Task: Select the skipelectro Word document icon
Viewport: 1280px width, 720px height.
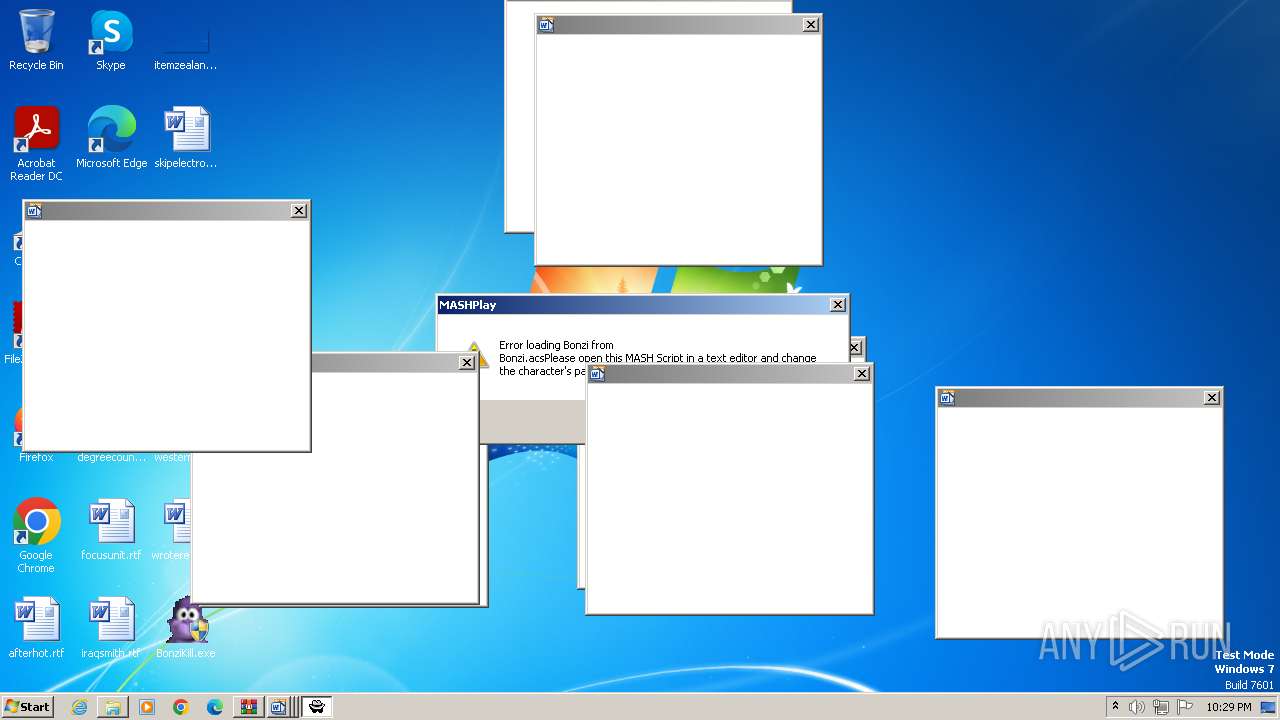Action: (x=186, y=137)
